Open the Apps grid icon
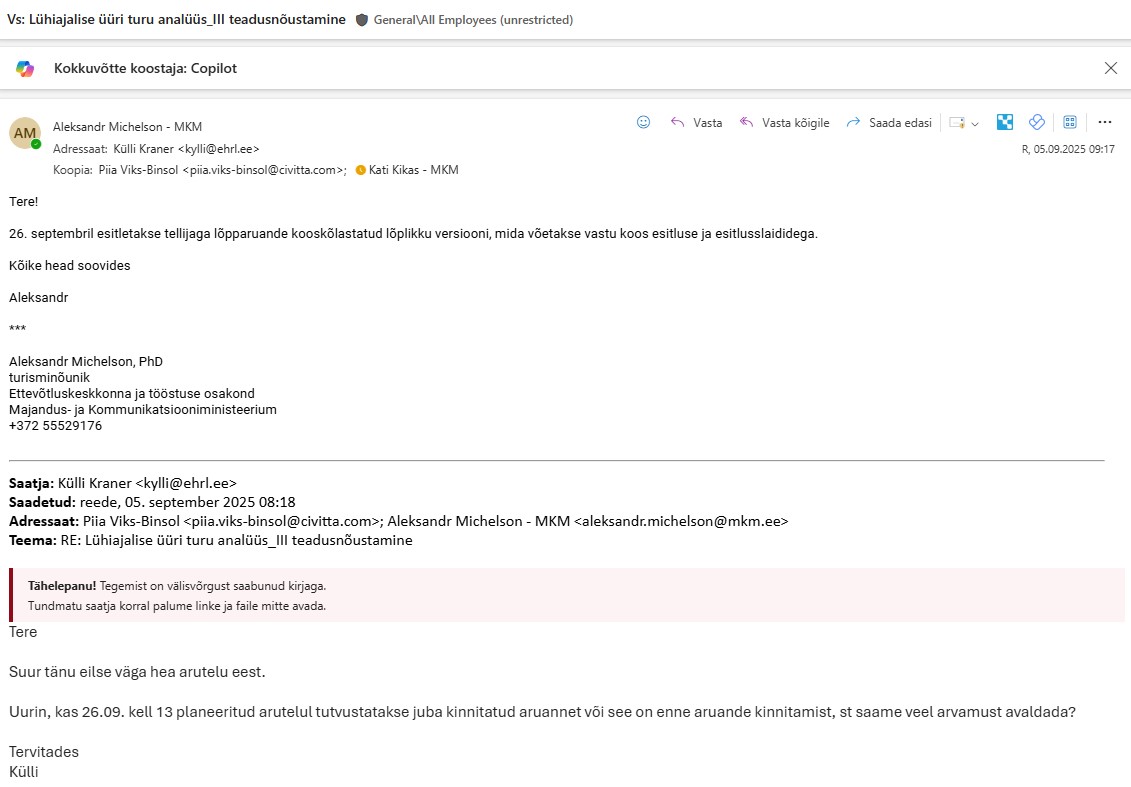This screenshot has height=787, width=1131. click(1070, 122)
